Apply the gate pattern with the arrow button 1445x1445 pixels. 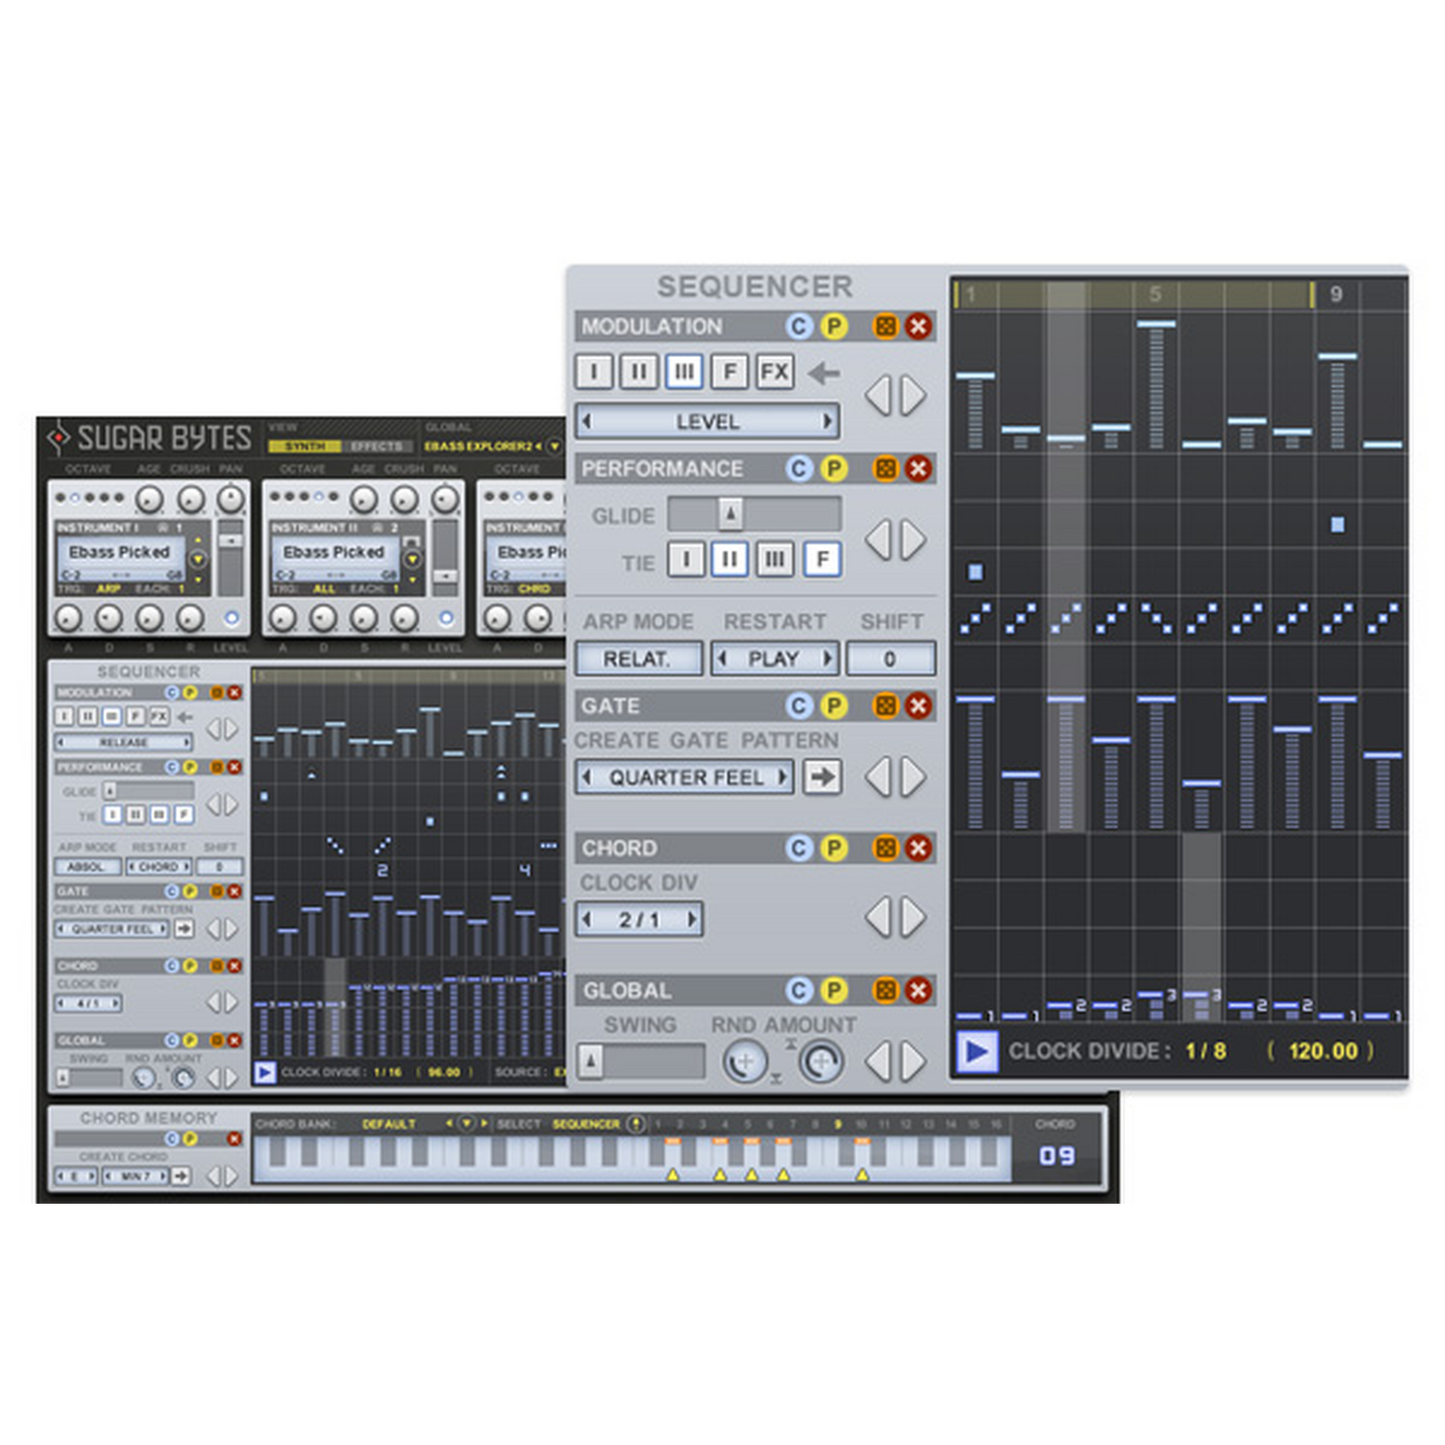pyautogui.click(x=822, y=777)
